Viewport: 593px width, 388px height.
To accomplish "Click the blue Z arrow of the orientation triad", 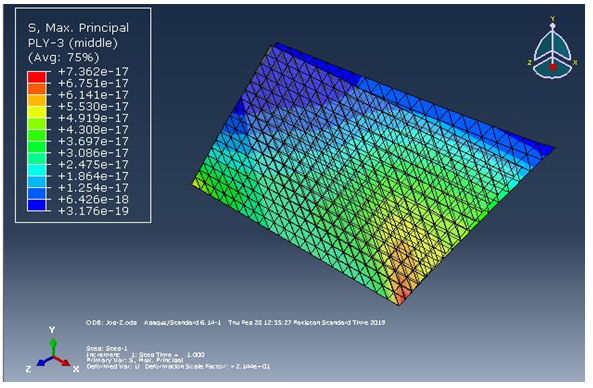I will [45, 361].
